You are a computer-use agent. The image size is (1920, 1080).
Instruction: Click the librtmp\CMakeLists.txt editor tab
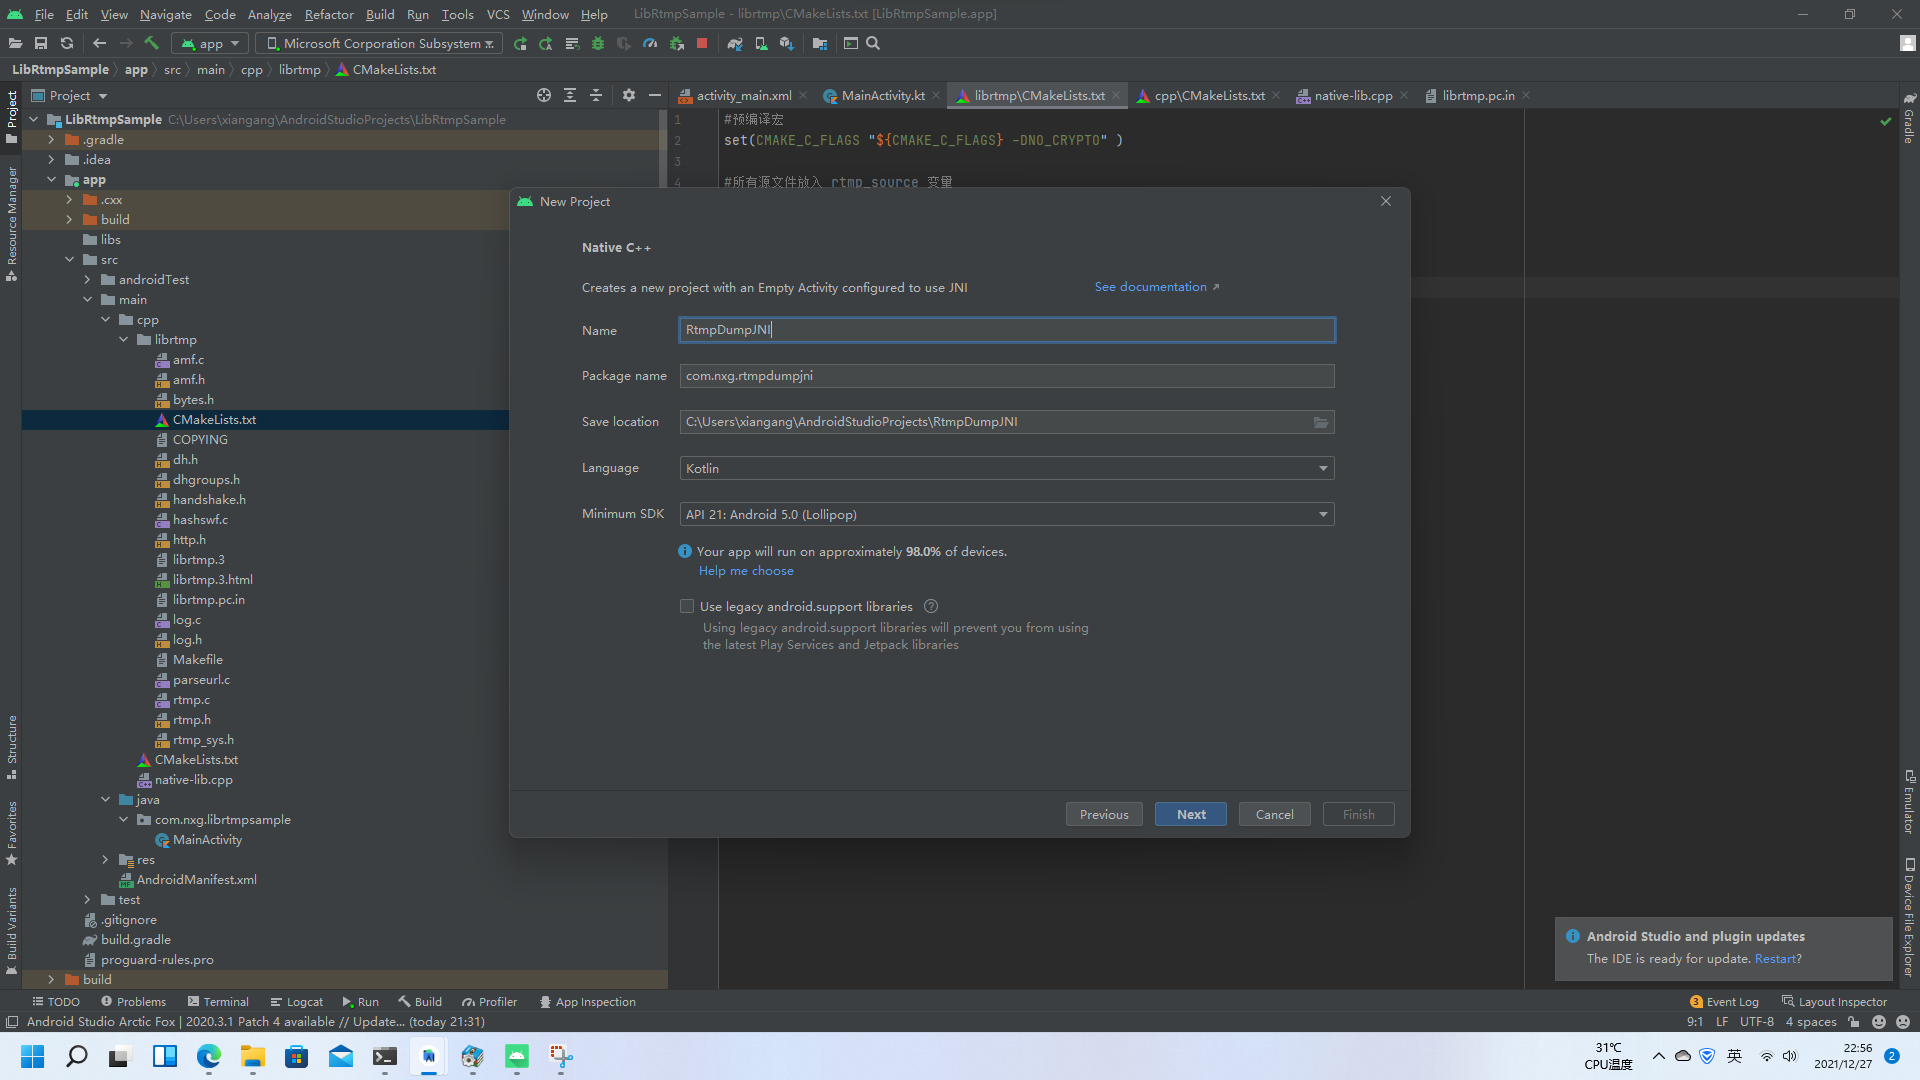[1042, 95]
